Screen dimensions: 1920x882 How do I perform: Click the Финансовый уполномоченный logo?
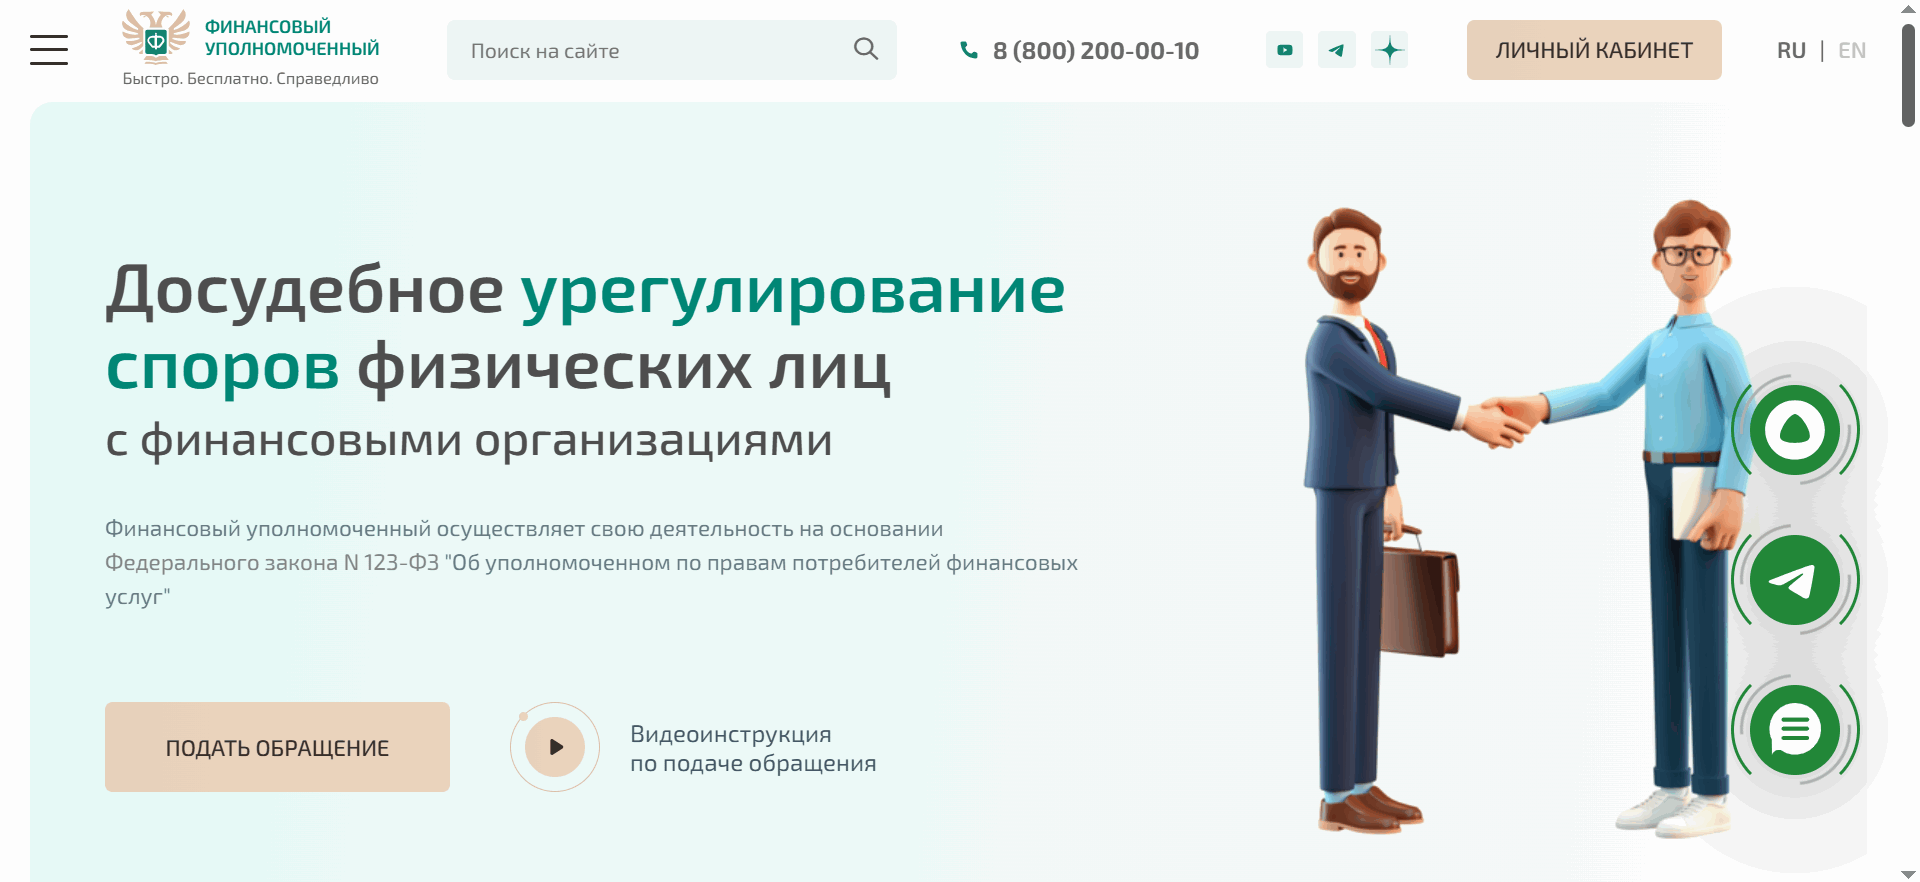(251, 48)
